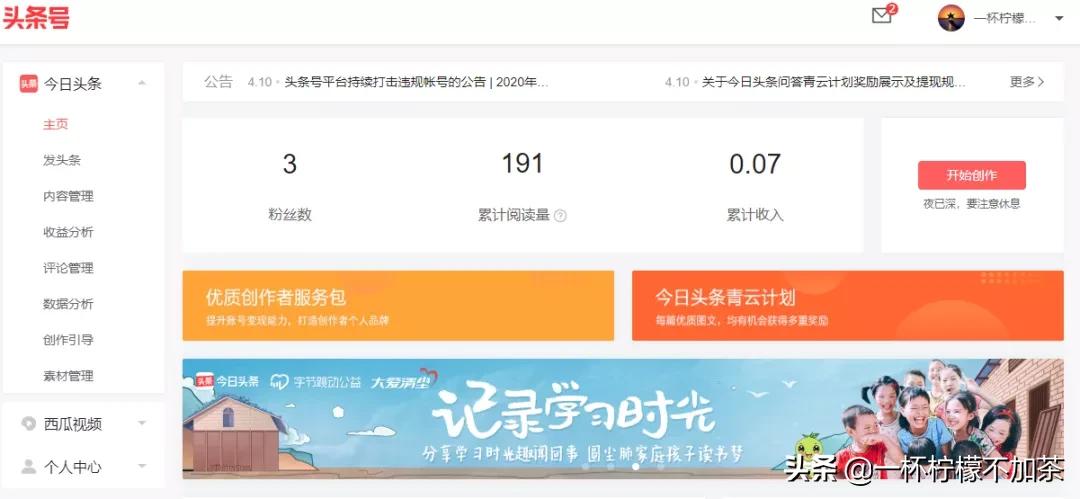This screenshot has width=1080, height=499.
Task: Open 创作引导 in the sidebar
Action: pos(68,340)
